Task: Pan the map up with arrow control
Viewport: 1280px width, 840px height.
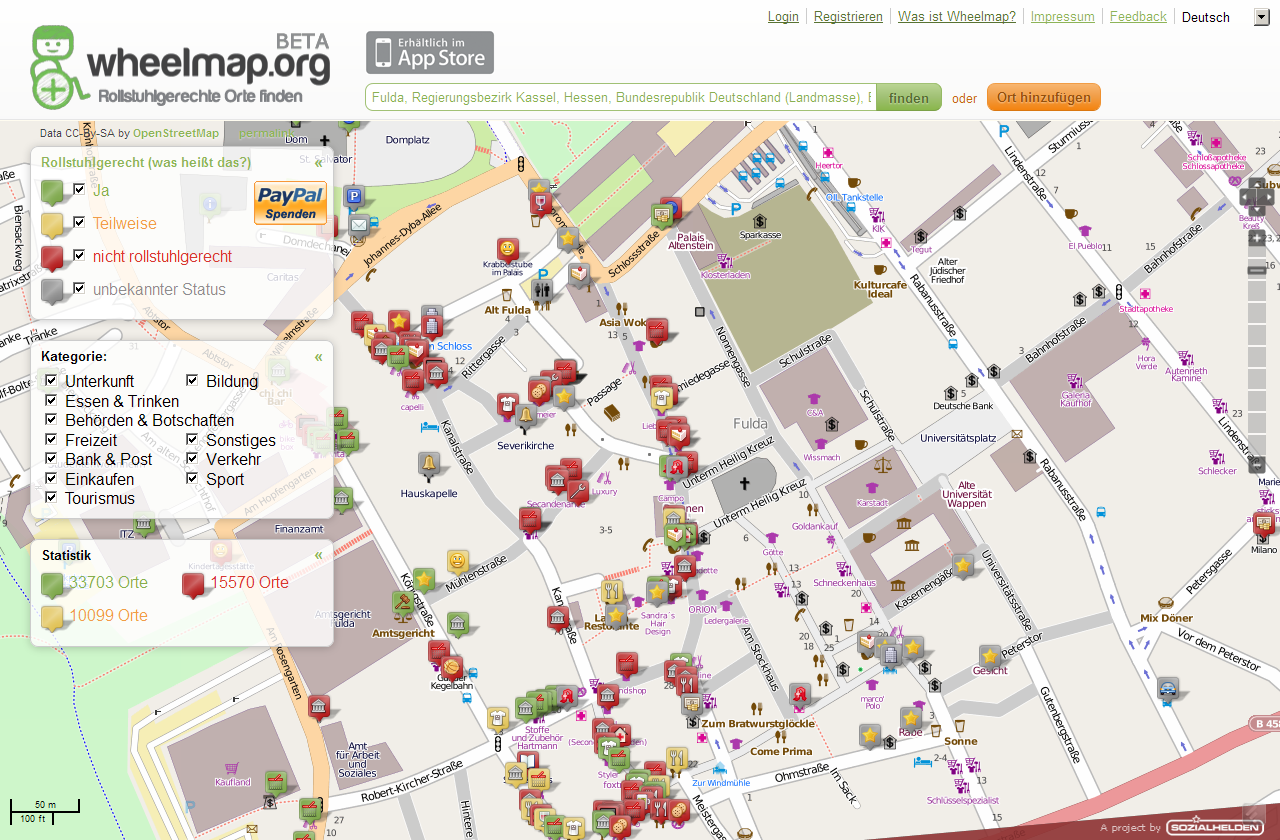Action: (1257, 184)
